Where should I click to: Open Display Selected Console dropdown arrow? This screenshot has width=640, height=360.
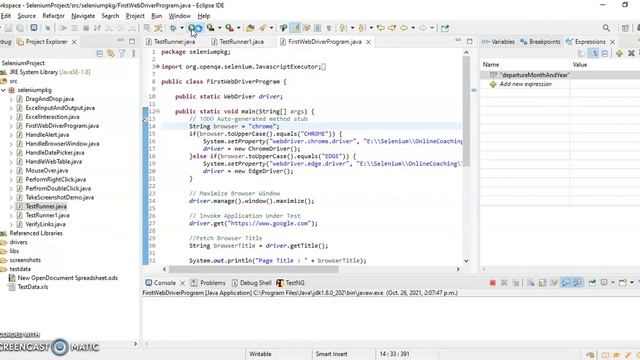tap(613, 282)
